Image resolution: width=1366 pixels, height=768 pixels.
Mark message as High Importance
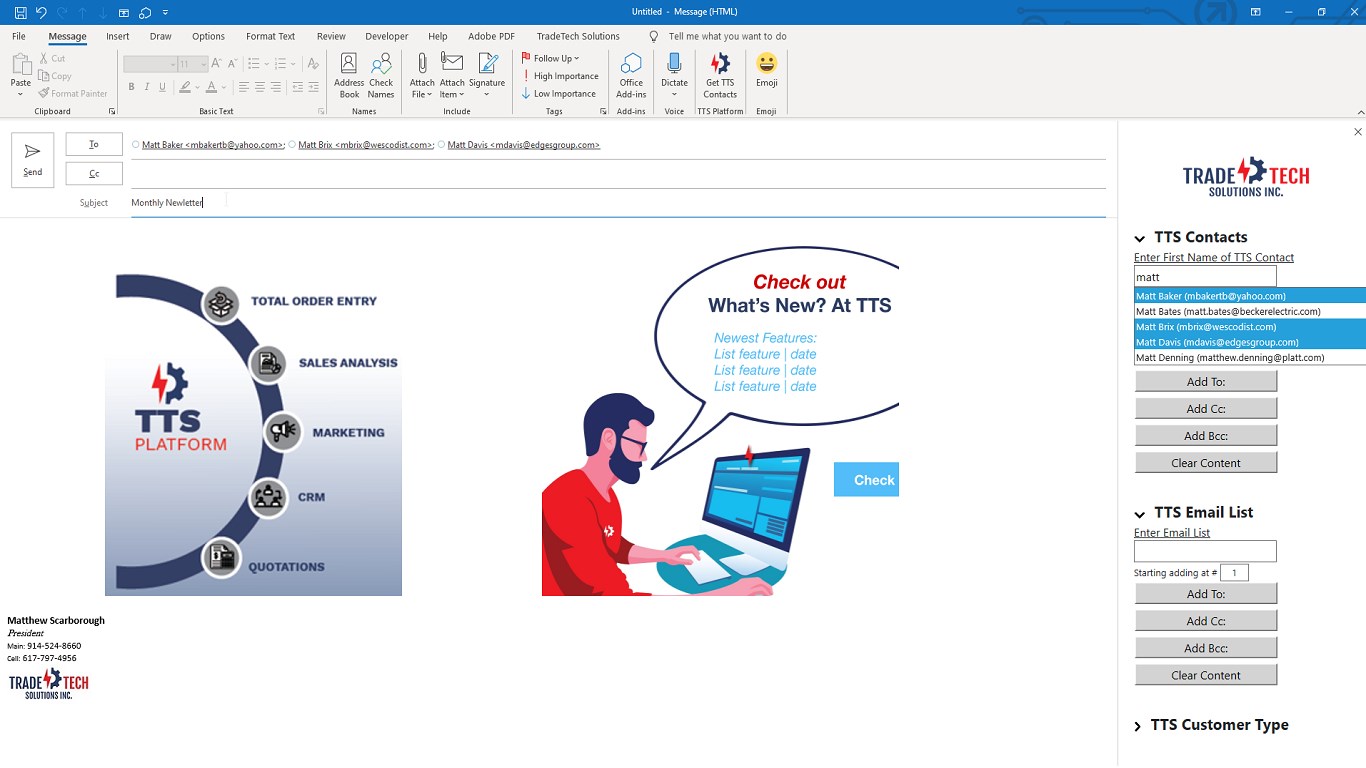pos(560,76)
